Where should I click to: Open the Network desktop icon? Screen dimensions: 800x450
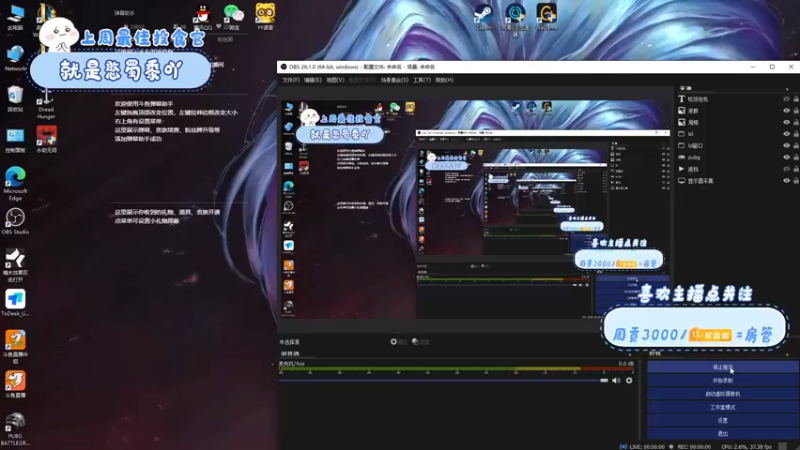point(15,58)
